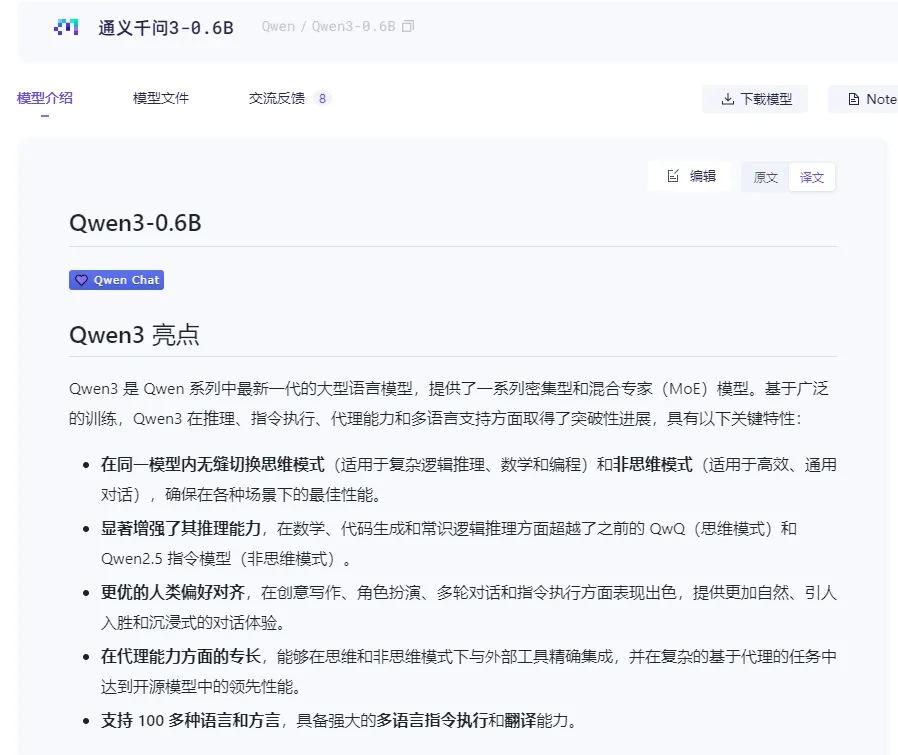
Task: Switch to 原文 original text view
Action: click(765, 177)
